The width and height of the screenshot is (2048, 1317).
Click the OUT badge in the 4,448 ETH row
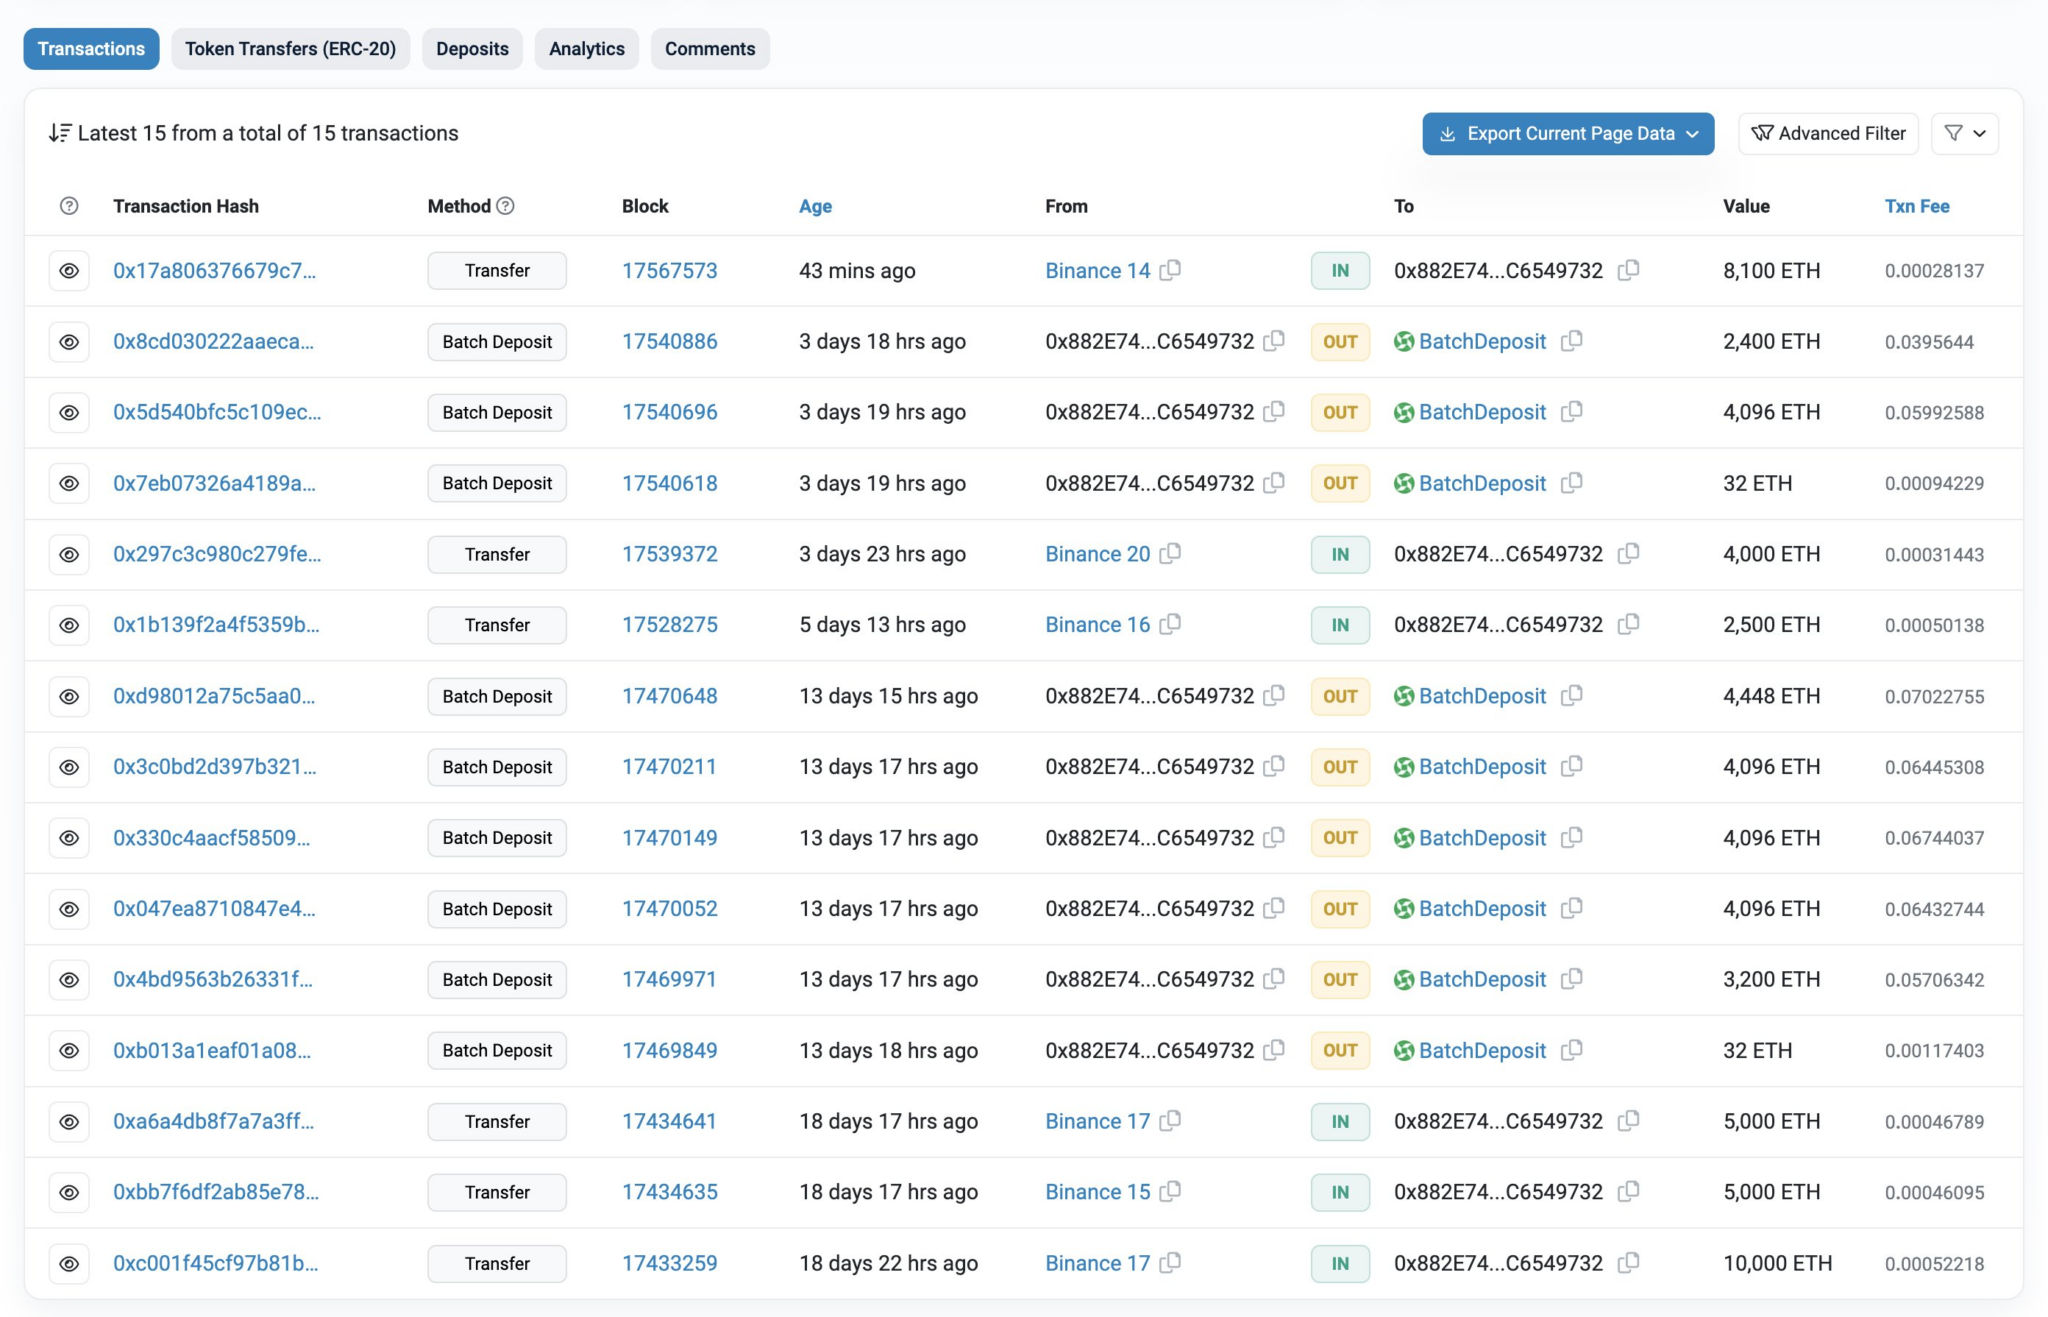pos(1340,696)
